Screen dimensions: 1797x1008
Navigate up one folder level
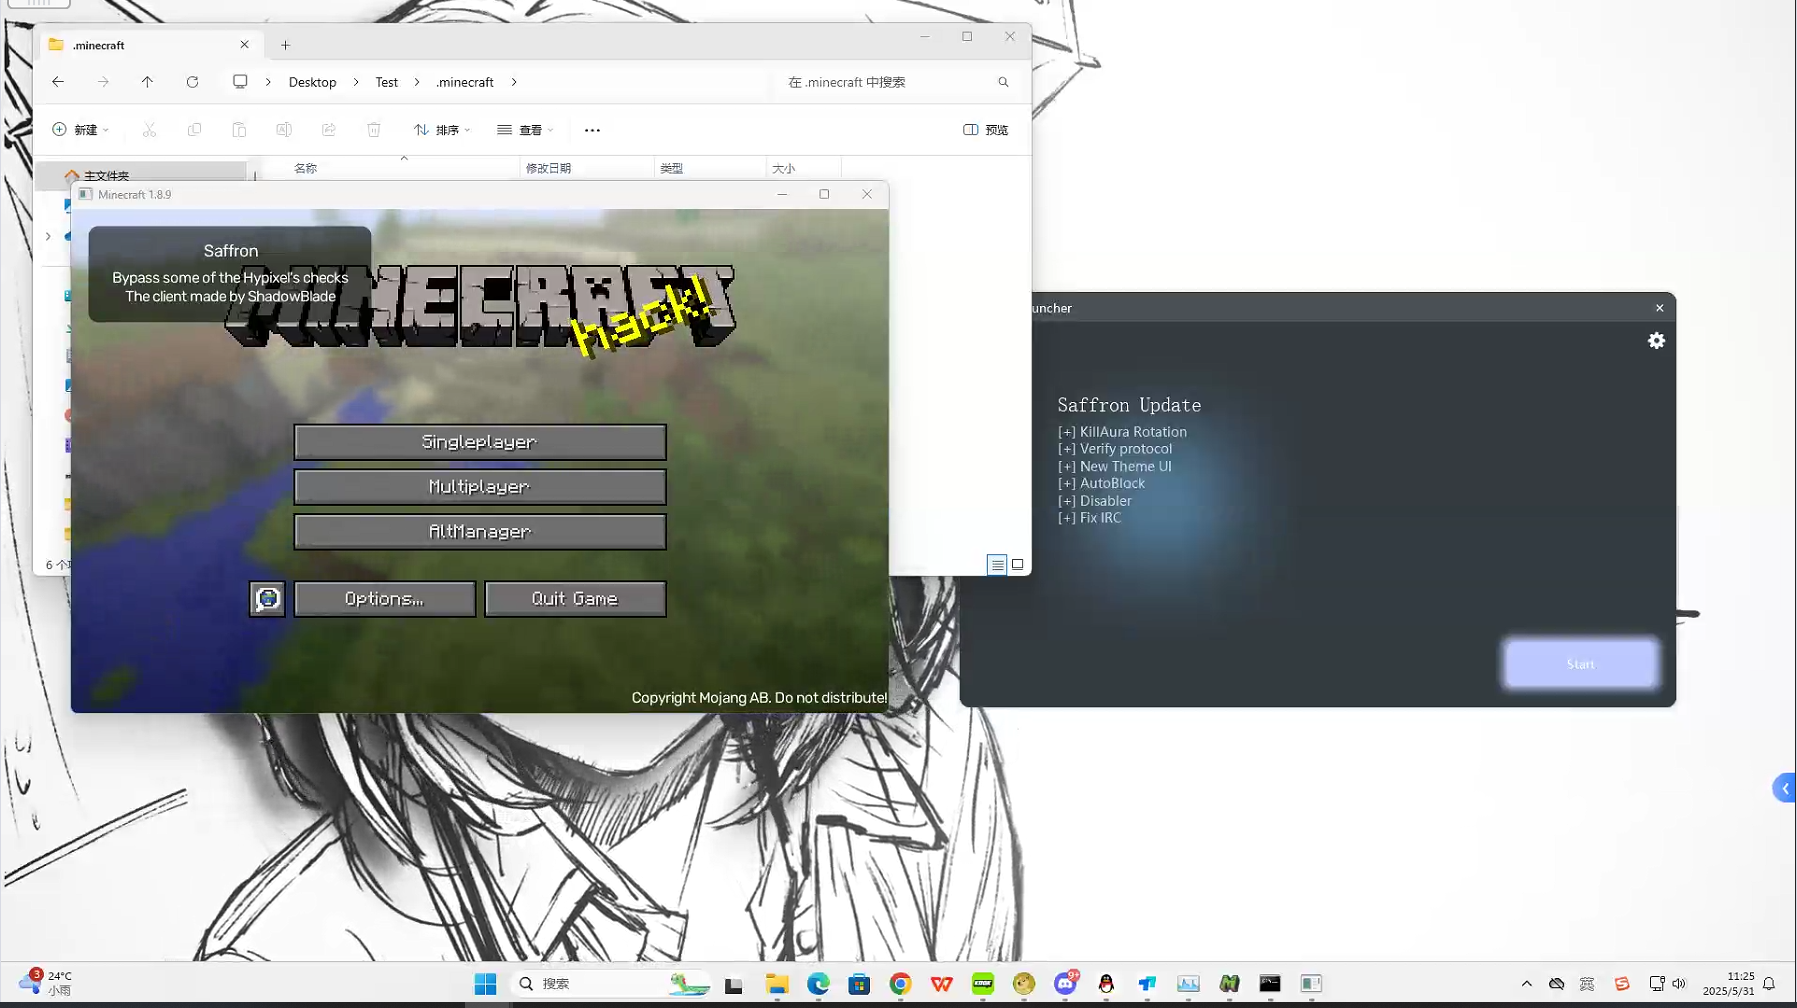coord(147,82)
